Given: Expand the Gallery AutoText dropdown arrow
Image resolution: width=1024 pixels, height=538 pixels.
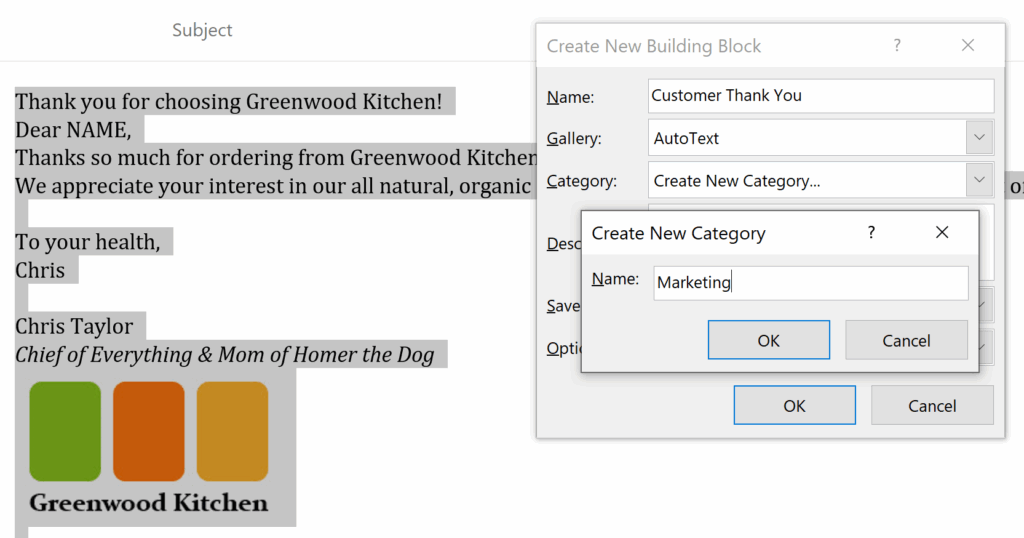Looking at the screenshot, I should [980, 138].
